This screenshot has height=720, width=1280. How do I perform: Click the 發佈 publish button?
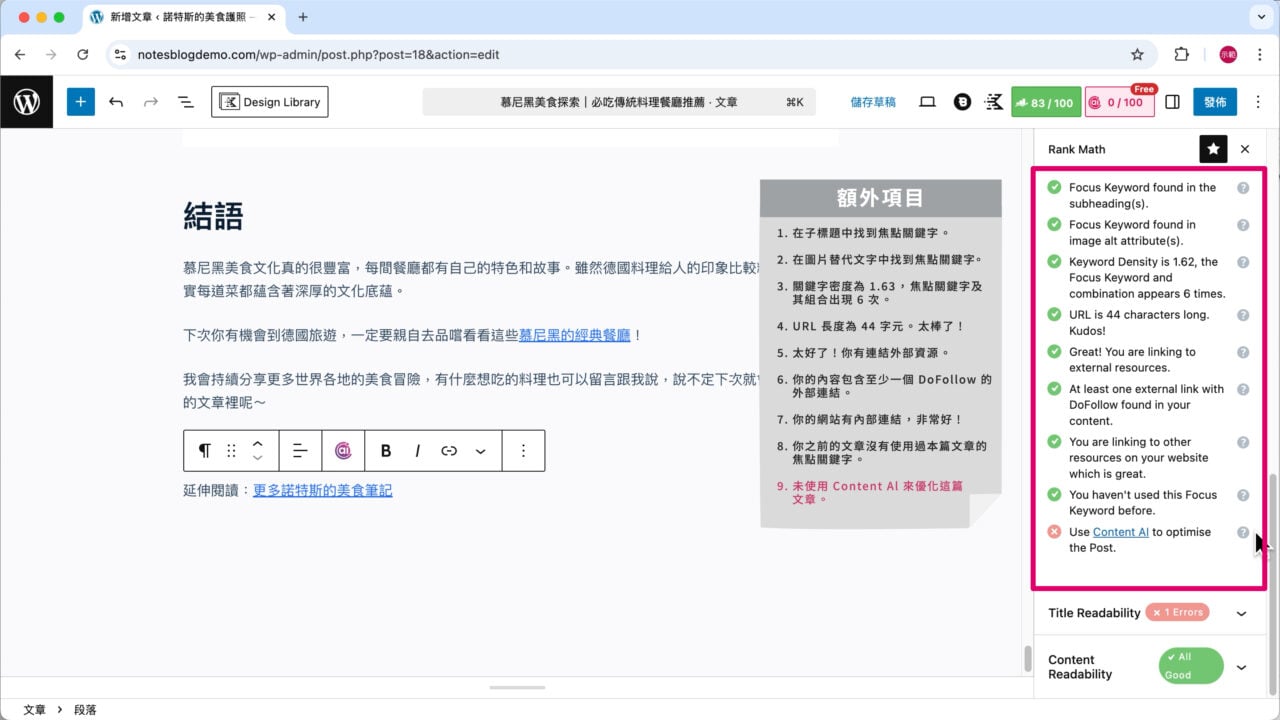(1215, 101)
